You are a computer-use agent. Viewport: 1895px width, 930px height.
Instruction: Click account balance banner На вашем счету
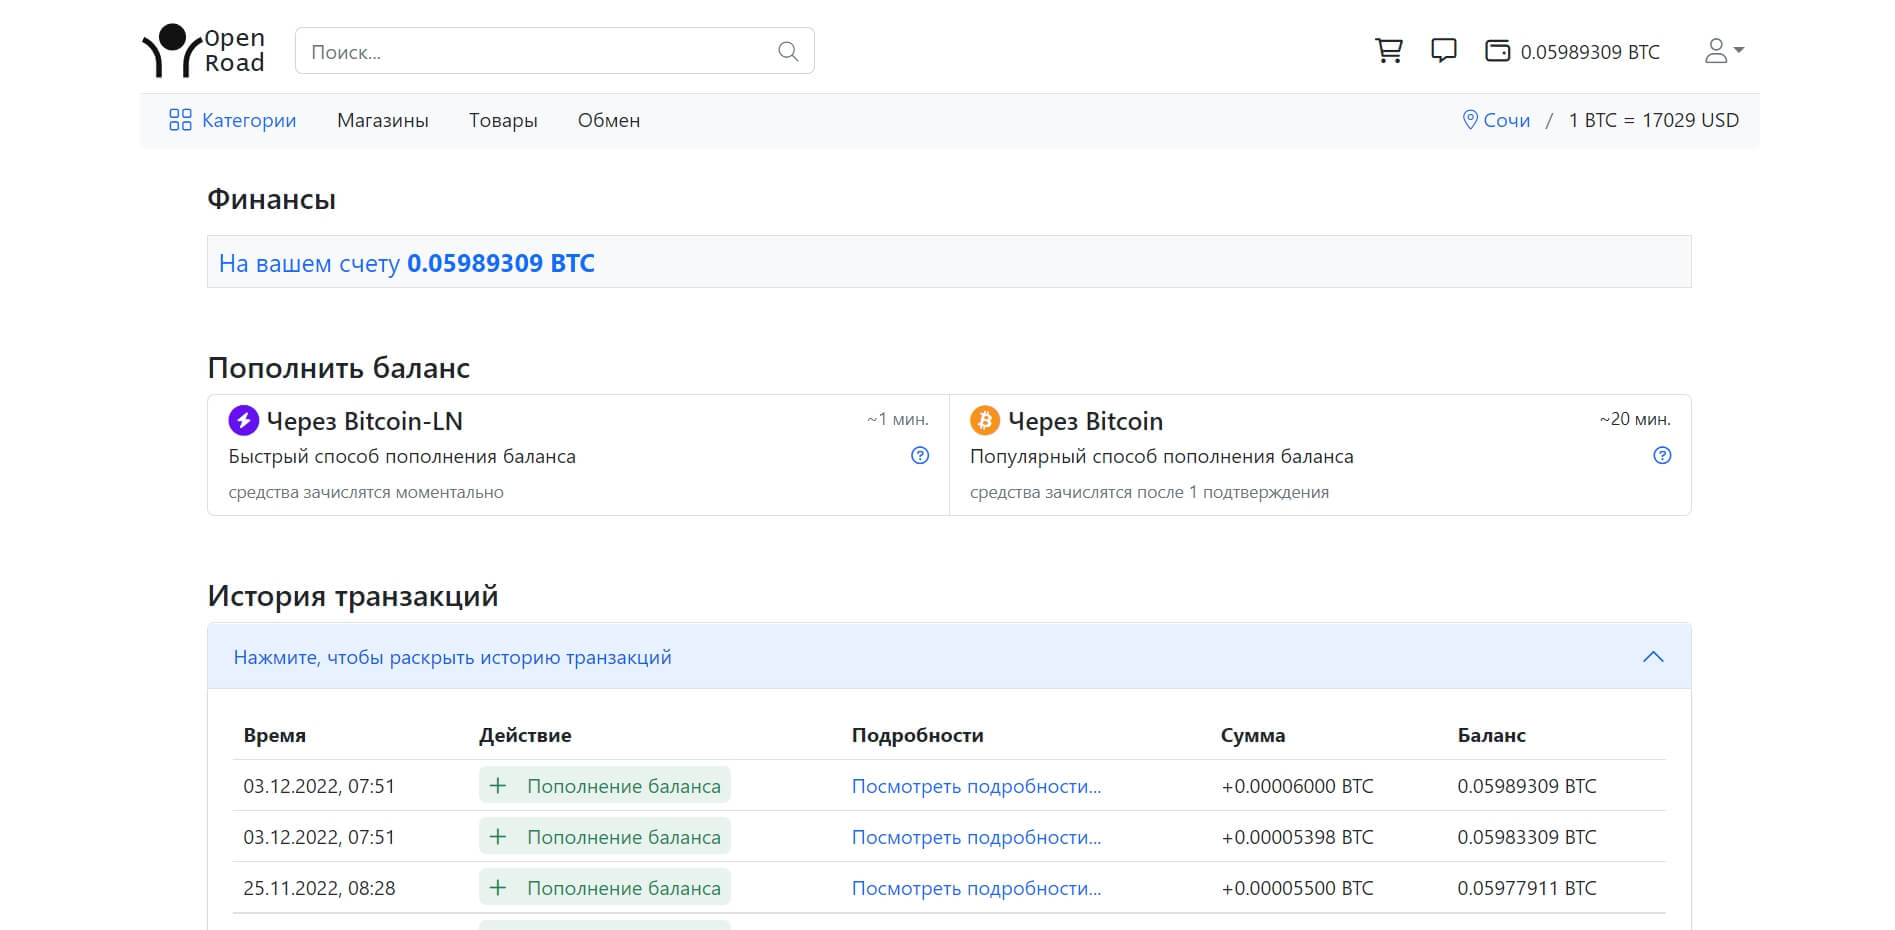coord(949,262)
